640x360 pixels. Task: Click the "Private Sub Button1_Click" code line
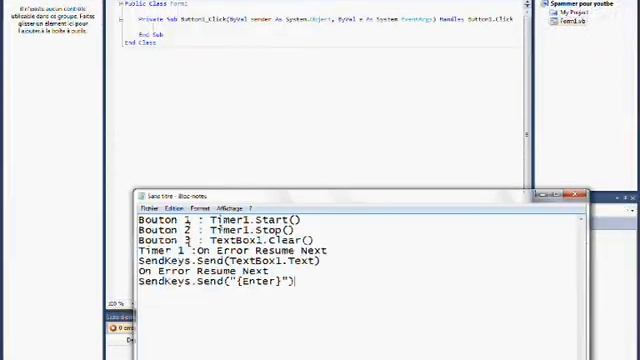click(325, 19)
